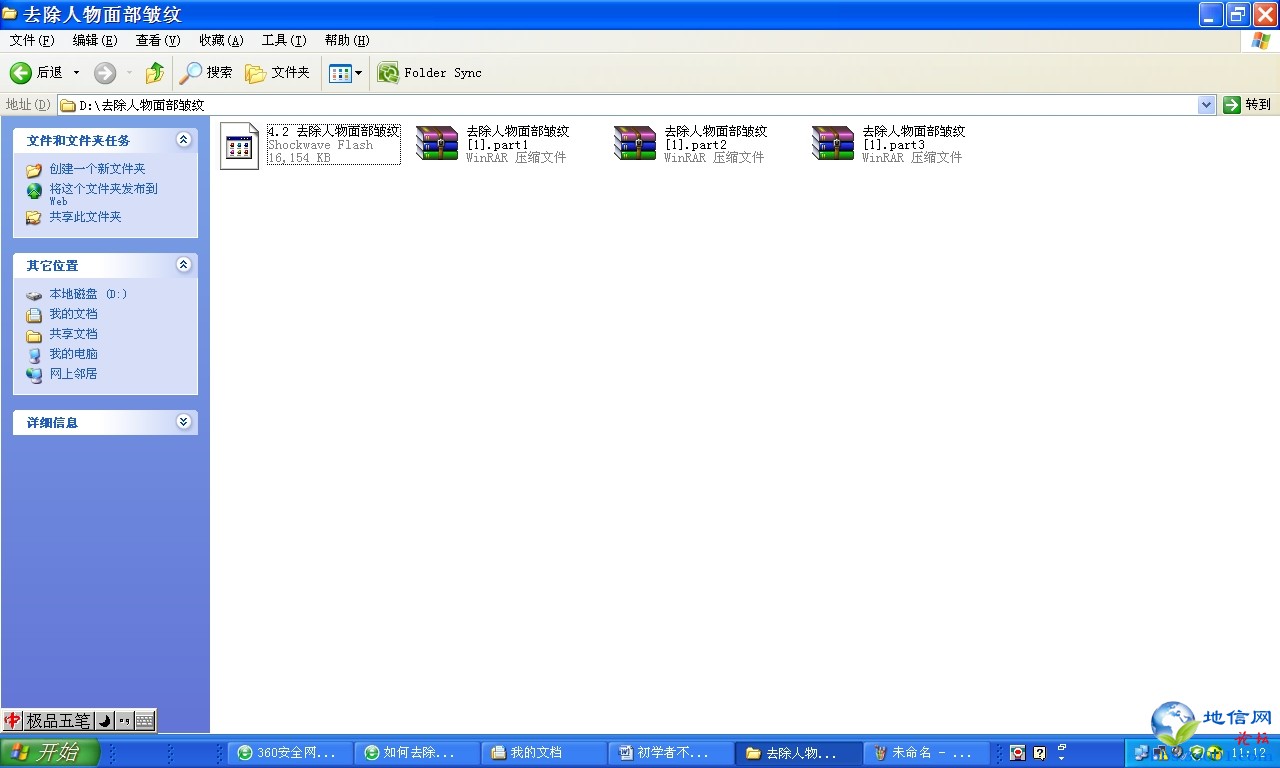Image resolution: width=1280 pixels, height=768 pixels.
Task: Open the Forward button history dropdown arrow
Action: pos(129,73)
